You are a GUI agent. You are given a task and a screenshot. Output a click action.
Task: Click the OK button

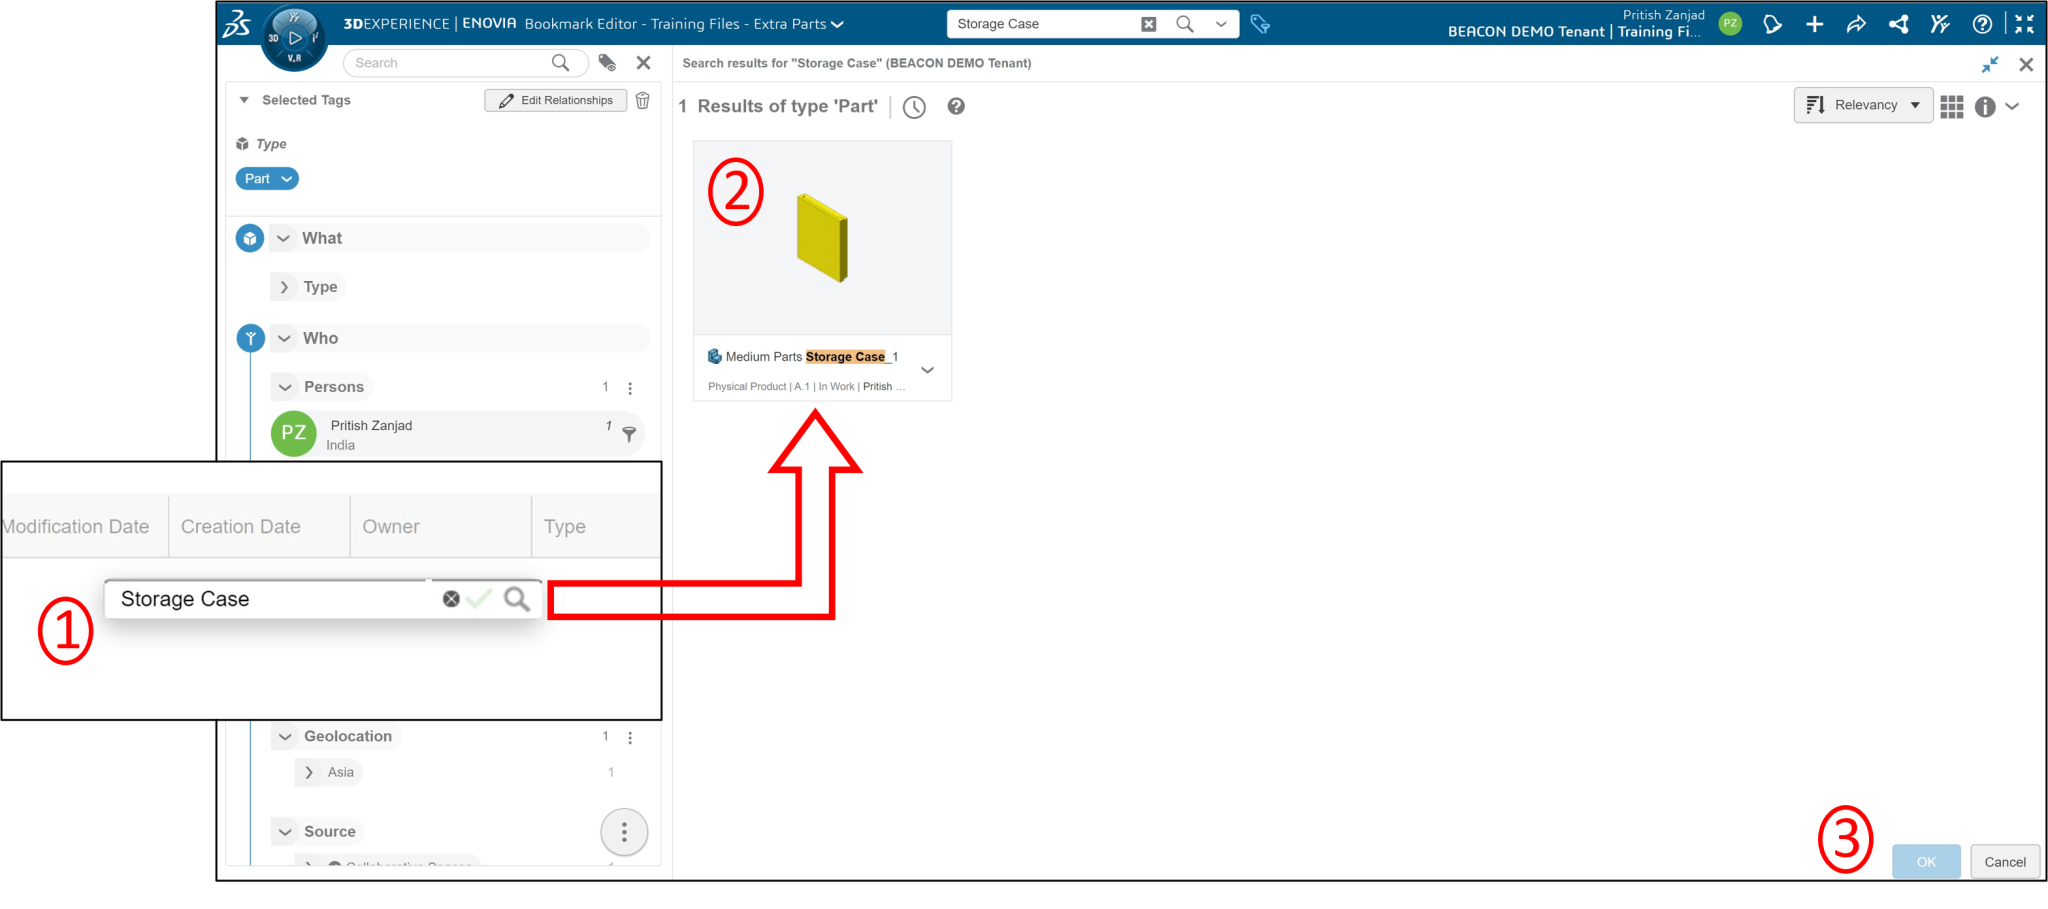coord(1926,862)
